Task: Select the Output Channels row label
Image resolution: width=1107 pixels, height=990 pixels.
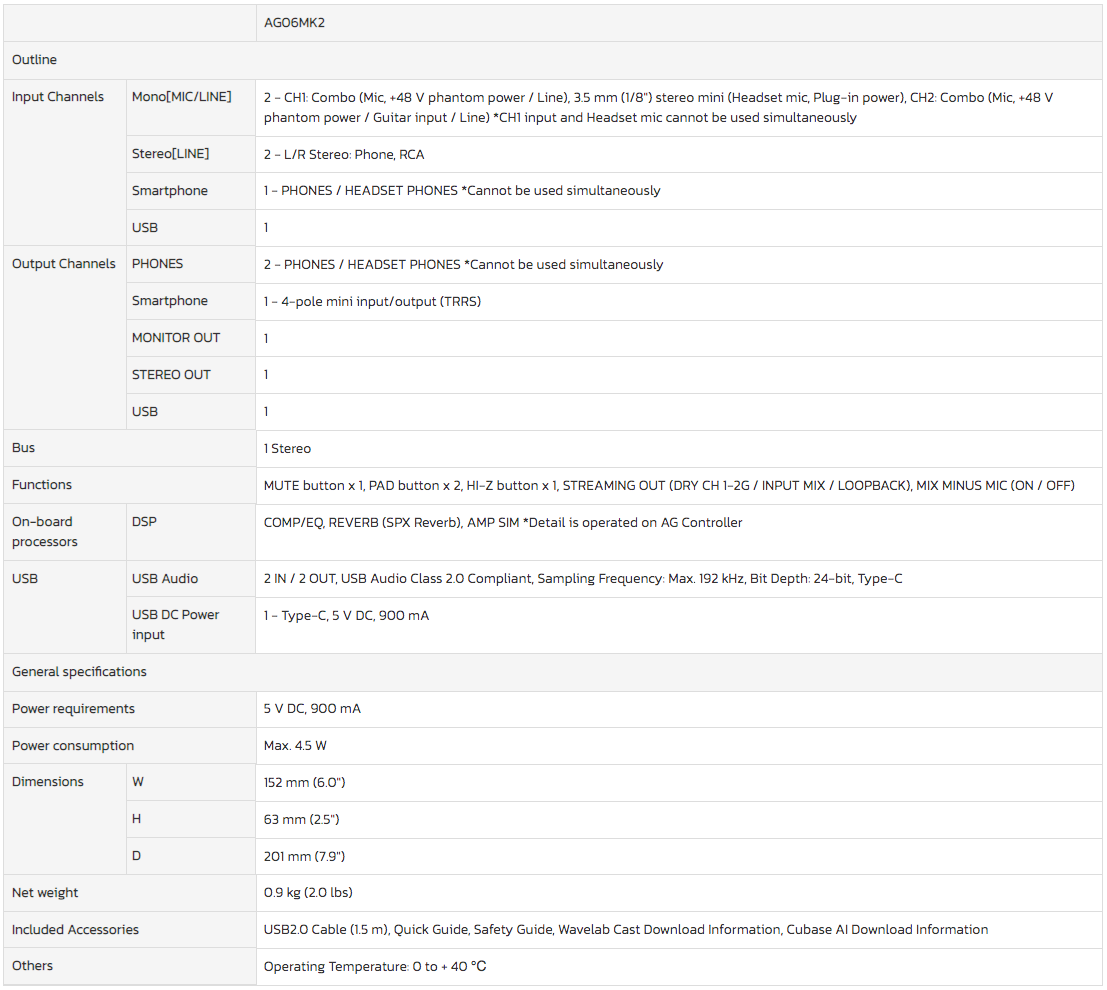Action: tap(63, 264)
